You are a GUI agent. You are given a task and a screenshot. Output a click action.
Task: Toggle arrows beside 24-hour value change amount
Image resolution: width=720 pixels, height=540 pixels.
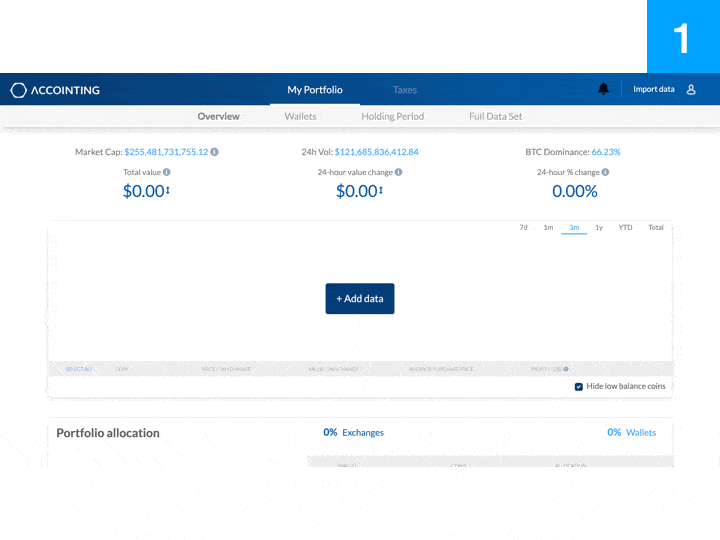click(x=381, y=190)
